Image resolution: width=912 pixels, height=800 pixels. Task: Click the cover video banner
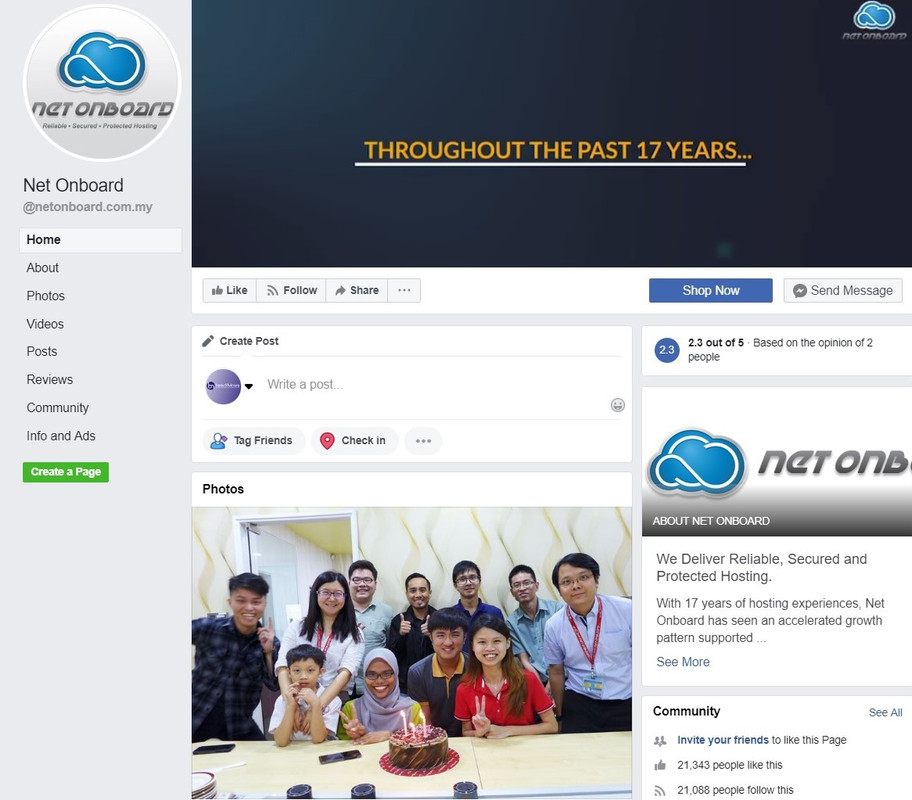551,134
